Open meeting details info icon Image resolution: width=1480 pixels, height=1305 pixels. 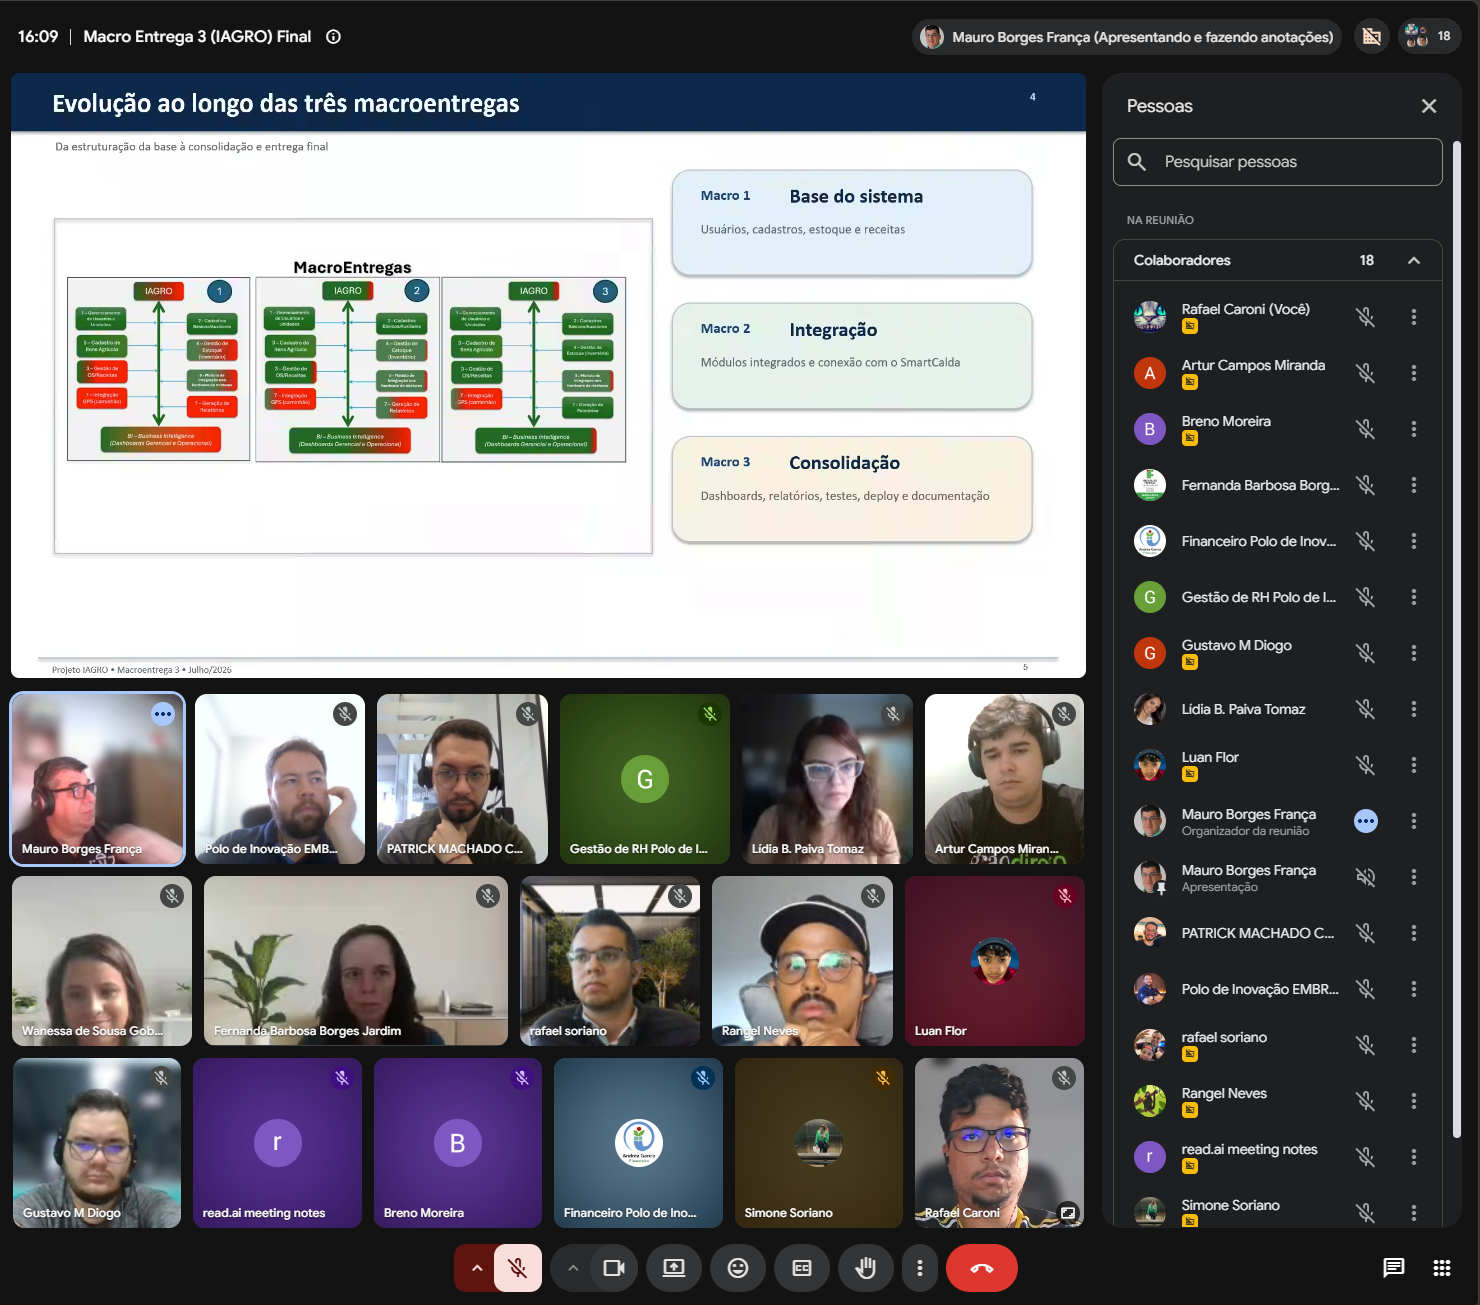coord(334,37)
